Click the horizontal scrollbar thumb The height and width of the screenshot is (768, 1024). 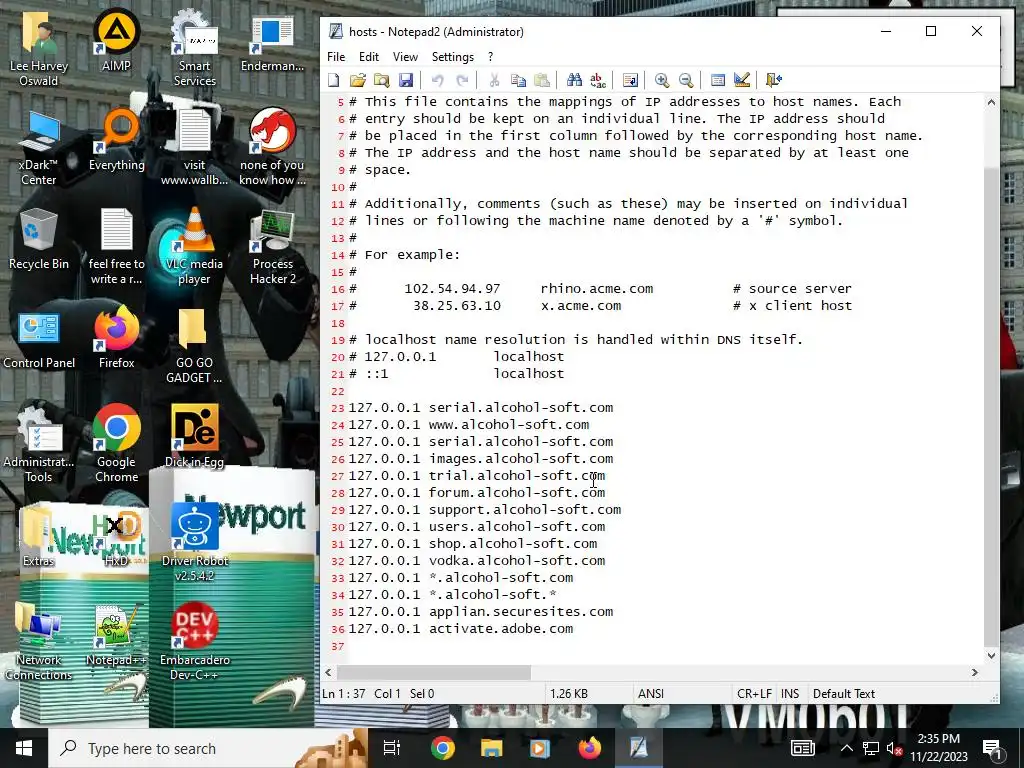point(434,672)
